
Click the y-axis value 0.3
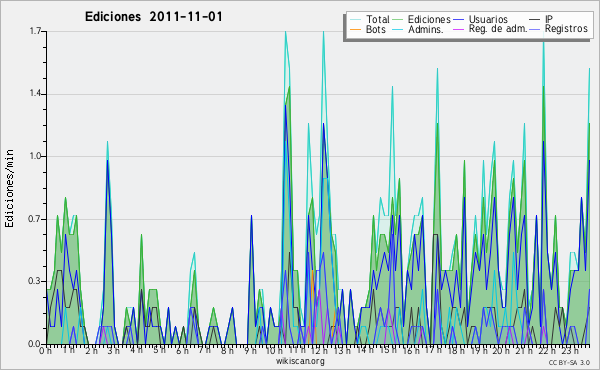pyautogui.click(x=35, y=281)
